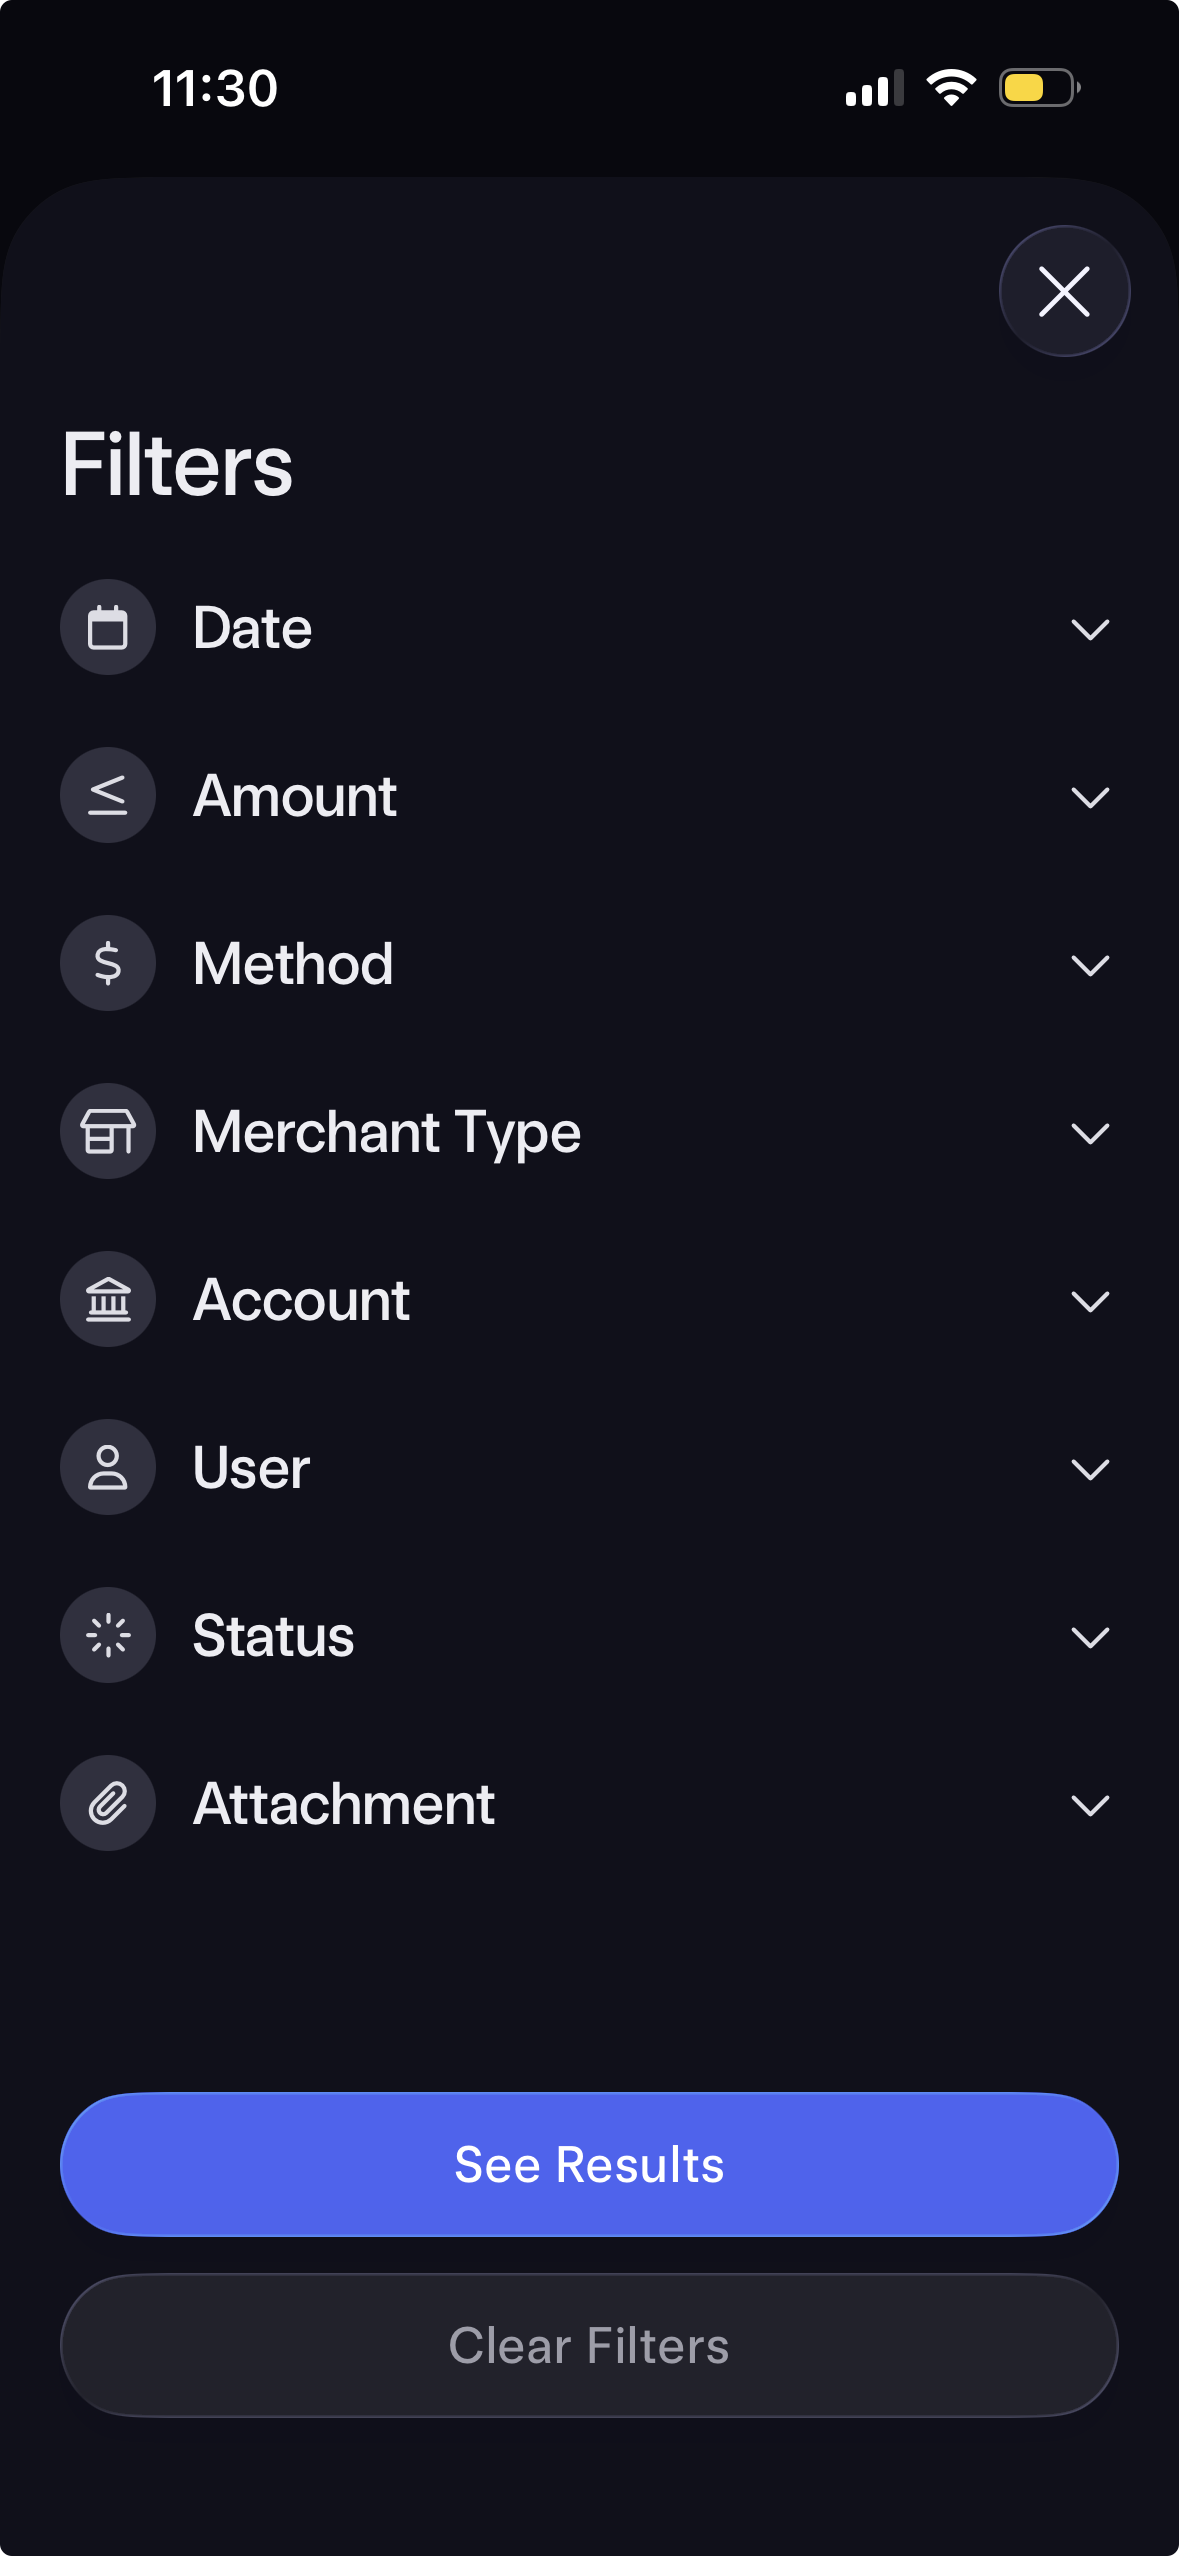
Task: Open the Status filter label
Action: click(273, 1636)
